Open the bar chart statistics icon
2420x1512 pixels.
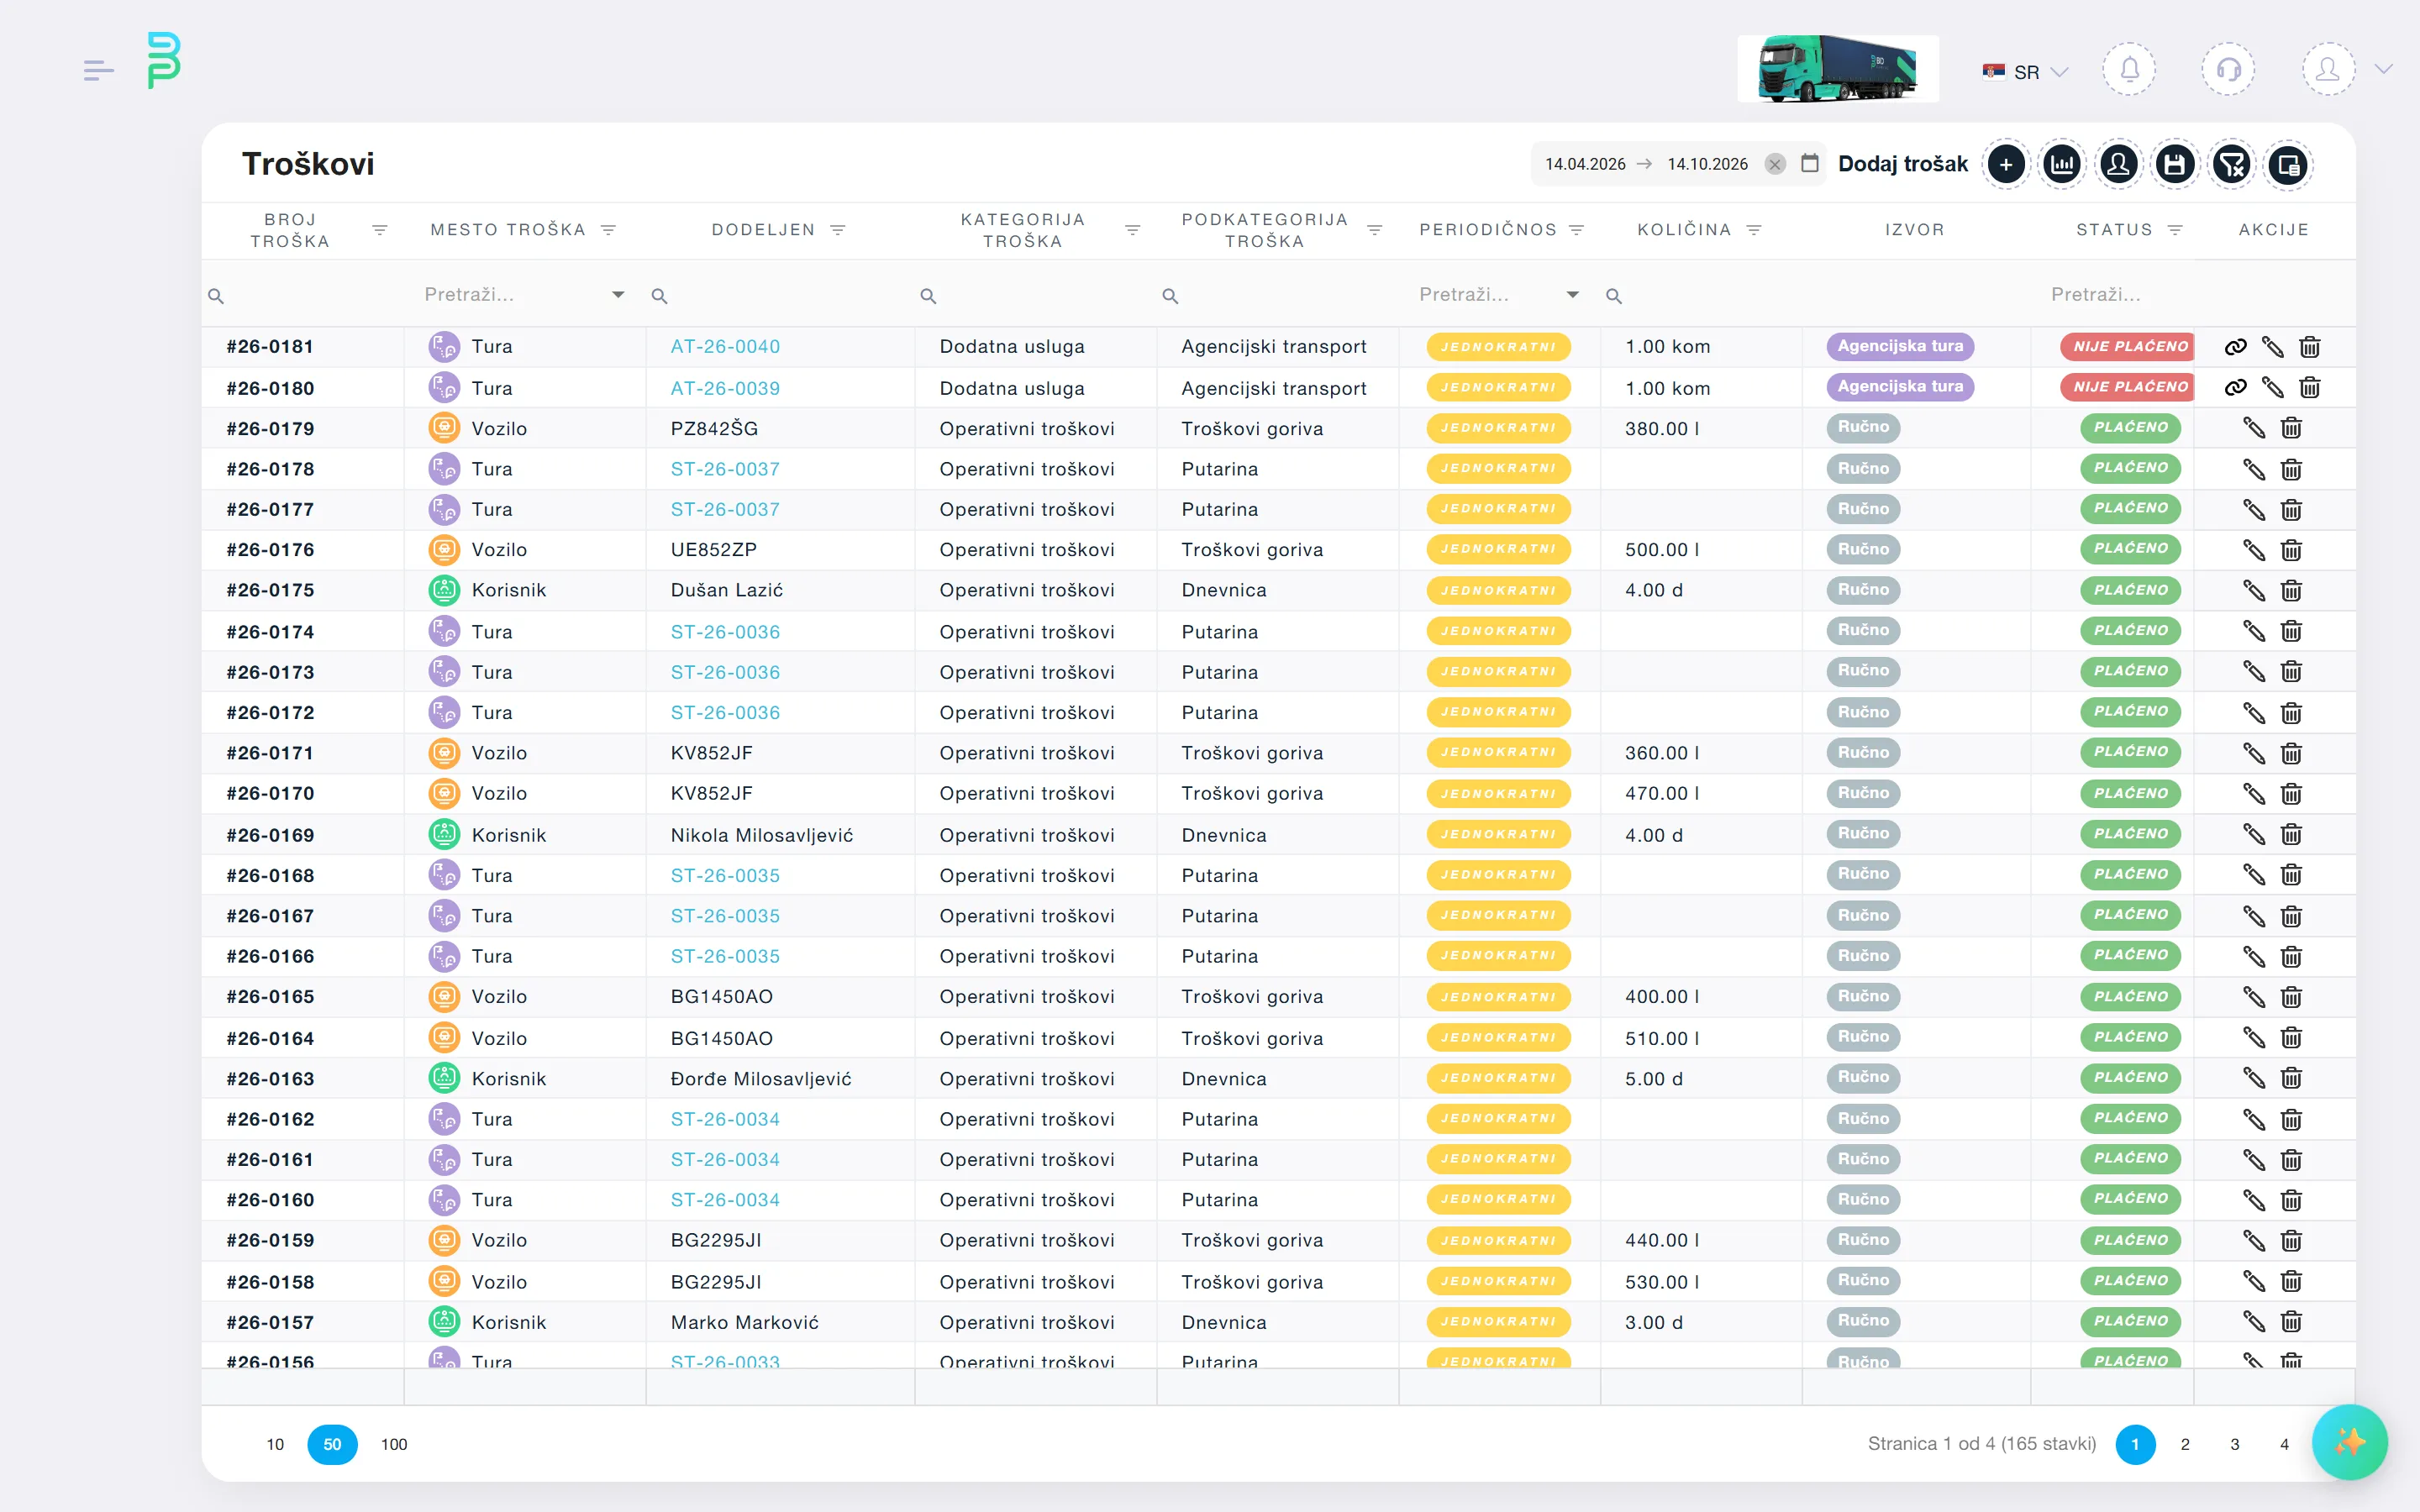click(x=2062, y=164)
